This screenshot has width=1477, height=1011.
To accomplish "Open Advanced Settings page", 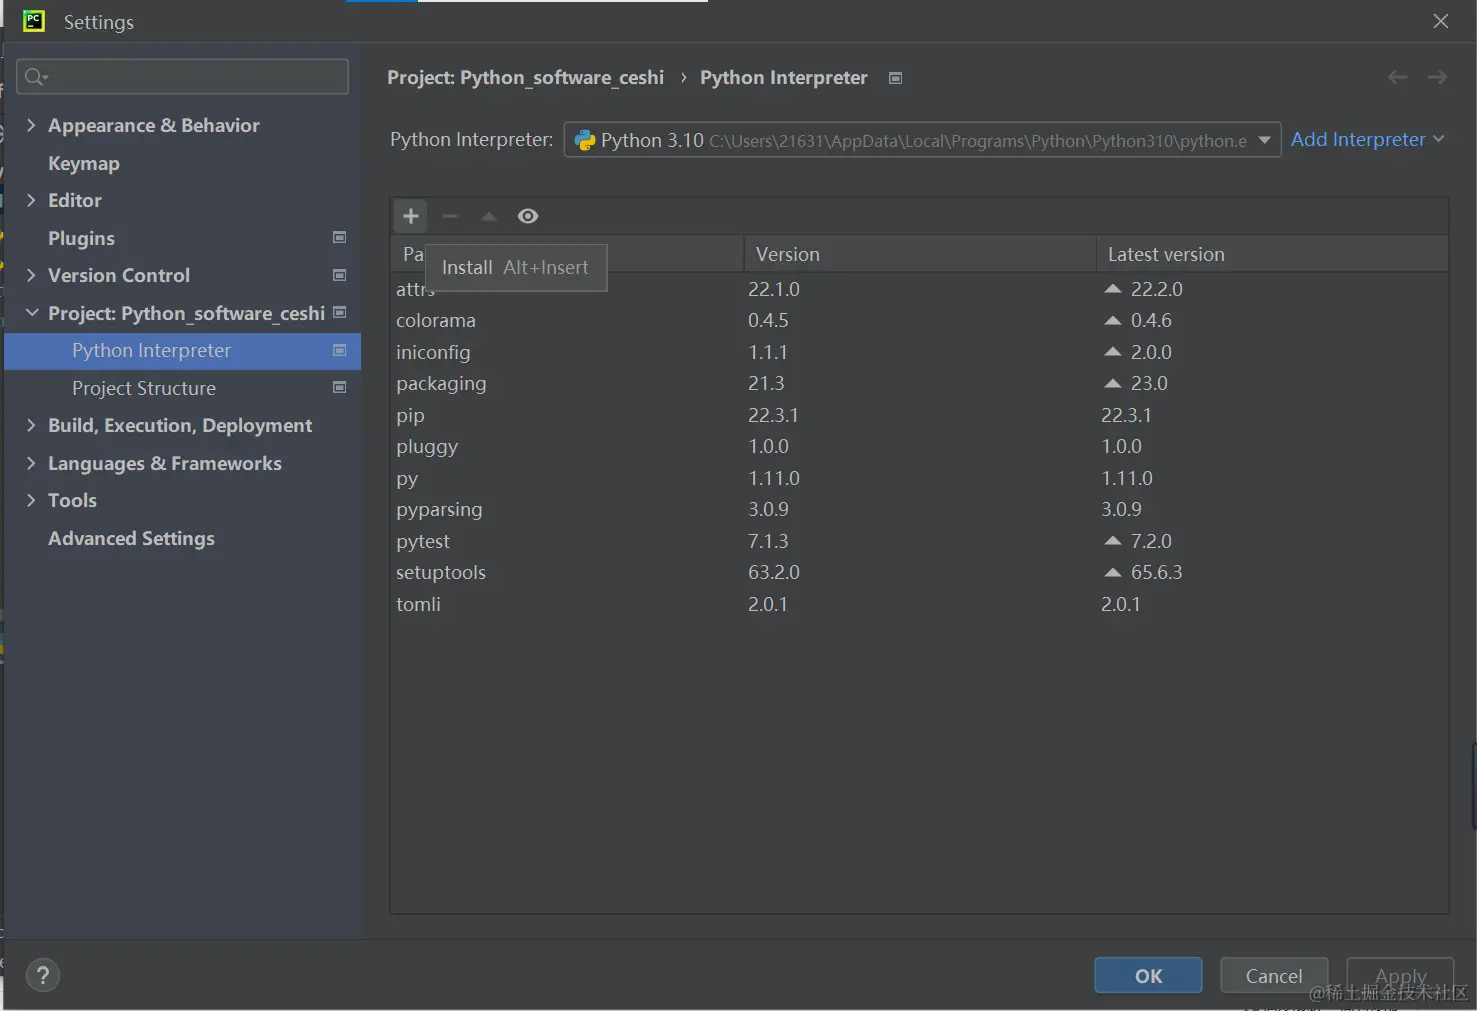I will [x=131, y=538].
